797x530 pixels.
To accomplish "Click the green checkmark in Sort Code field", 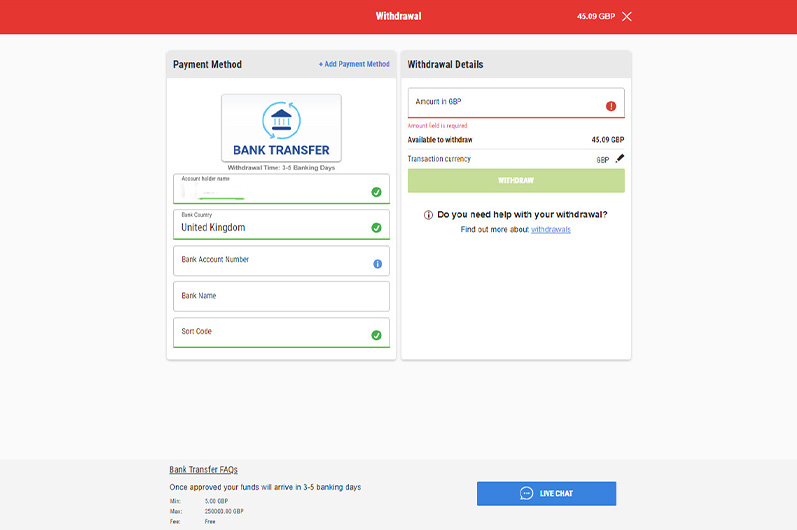I will [x=376, y=335].
